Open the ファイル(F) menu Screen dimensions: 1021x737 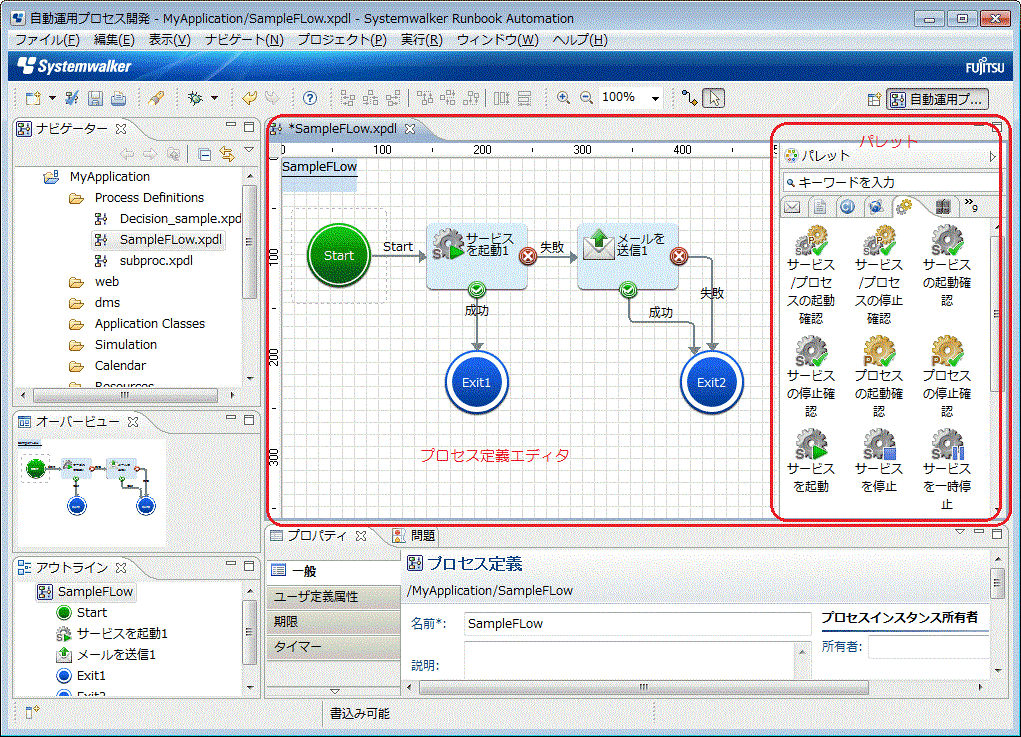[x=48, y=40]
